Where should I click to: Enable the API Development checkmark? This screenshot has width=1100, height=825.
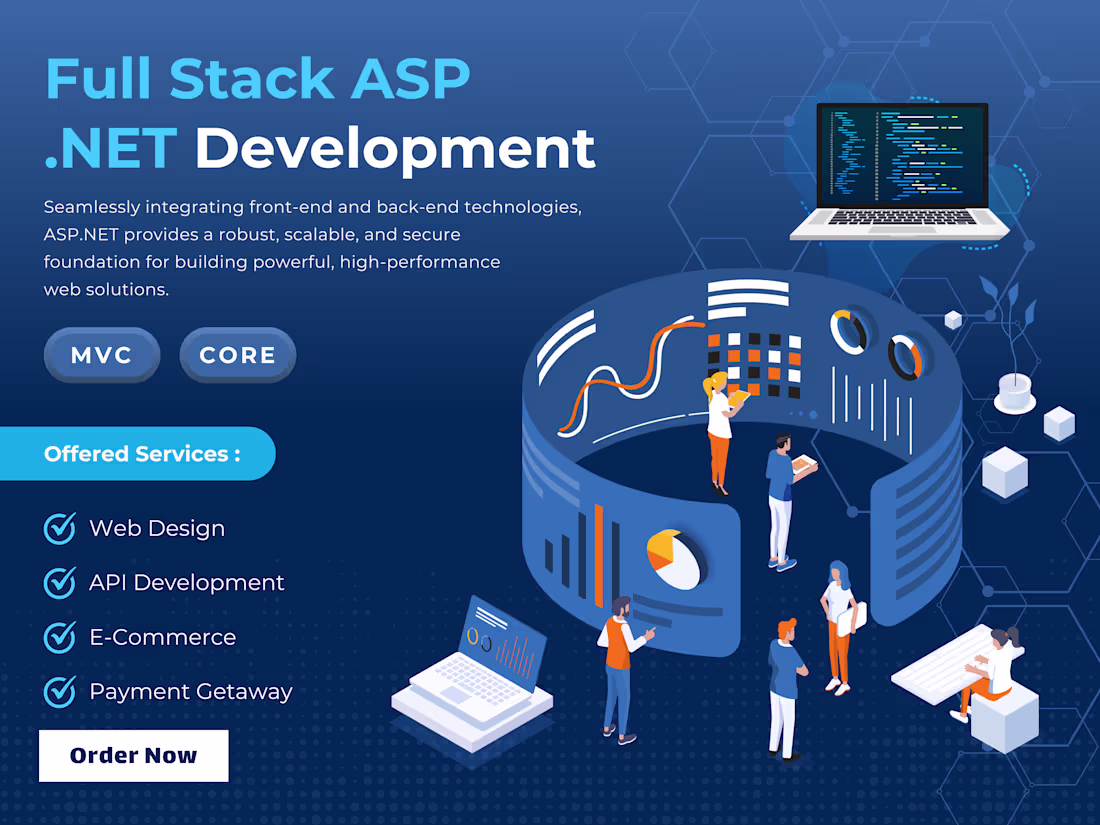point(58,582)
